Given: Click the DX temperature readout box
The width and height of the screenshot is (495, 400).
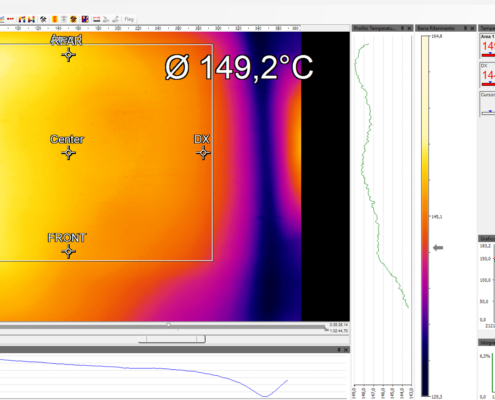Looking at the screenshot, I should pos(487,74).
